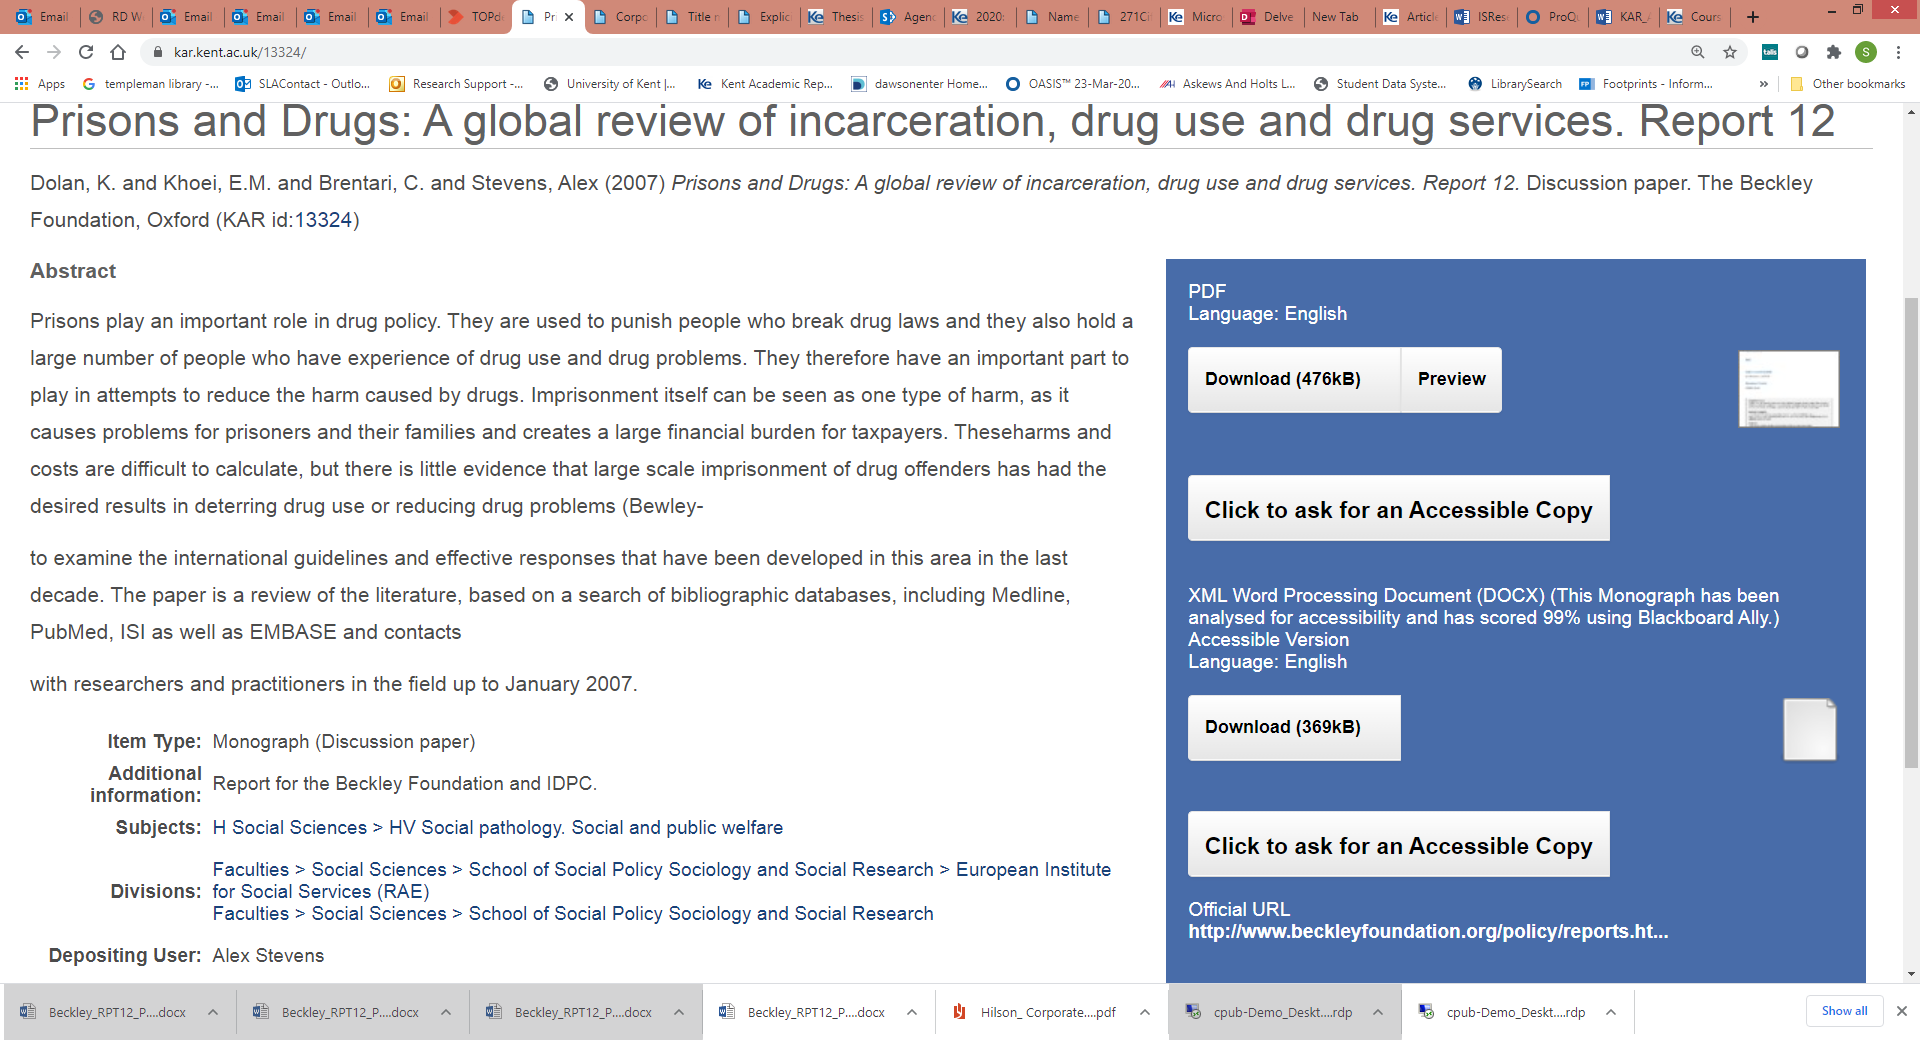Open the zoom magnifier icon in address bar
The image size is (1920, 1040).
1698,52
